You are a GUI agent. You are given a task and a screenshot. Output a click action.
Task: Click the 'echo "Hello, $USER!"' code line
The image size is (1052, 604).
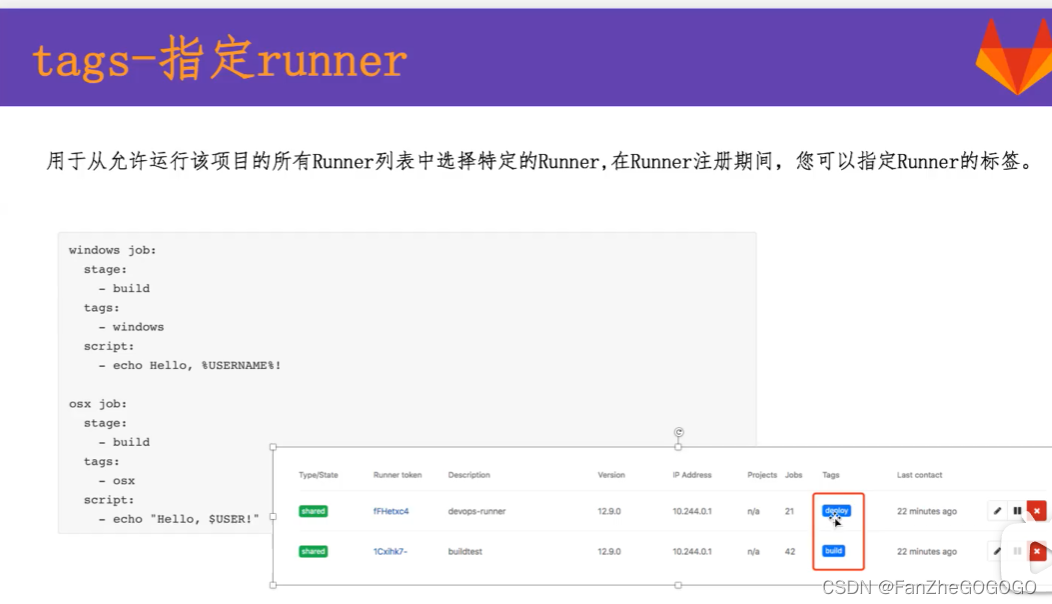coord(178,519)
